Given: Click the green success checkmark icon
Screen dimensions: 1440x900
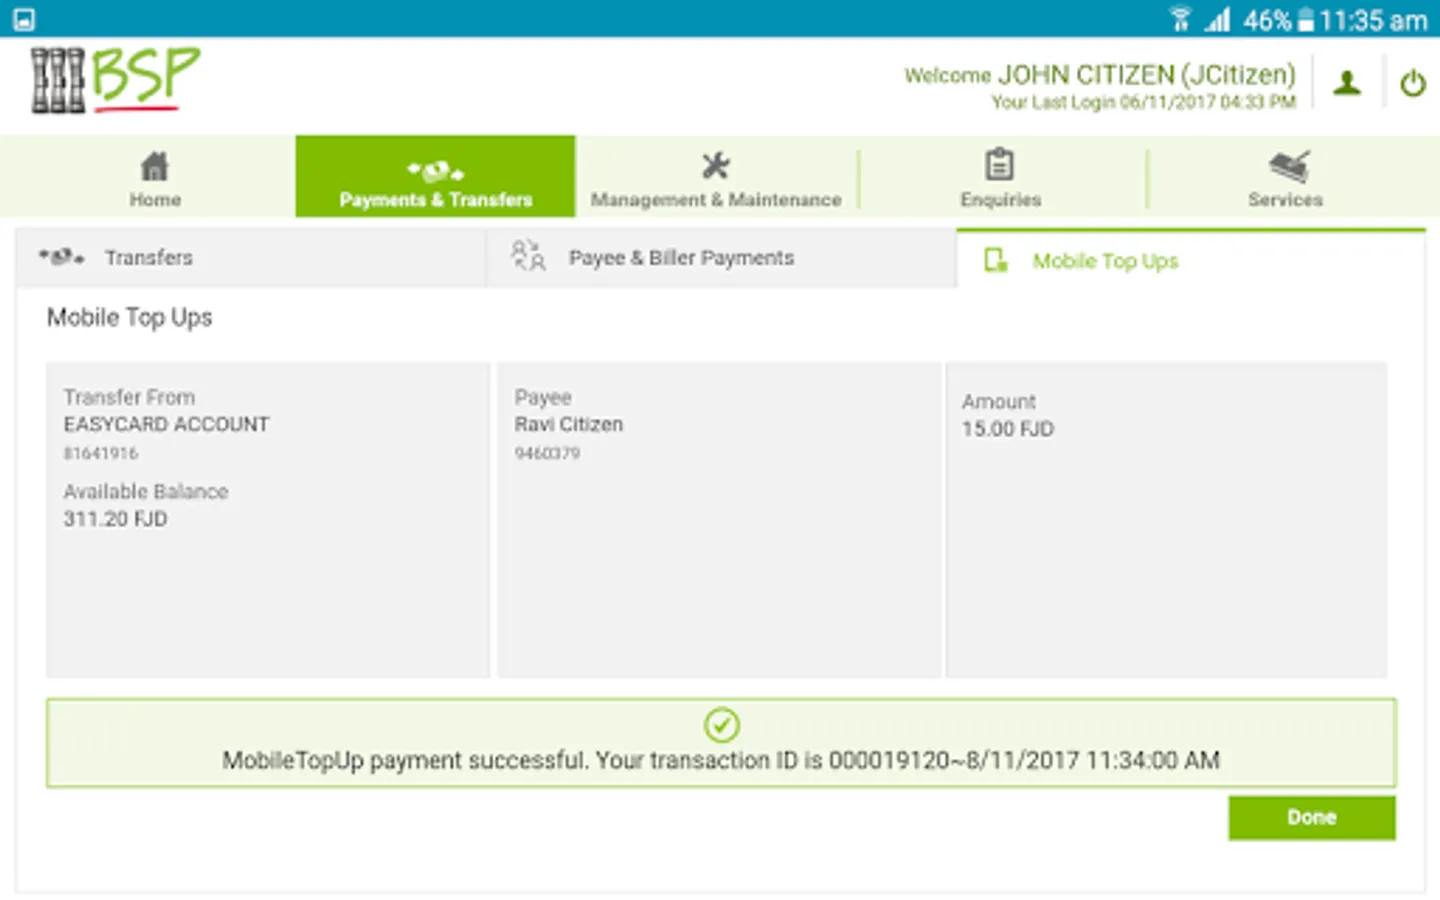Looking at the screenshot, I should click(721, 724).
